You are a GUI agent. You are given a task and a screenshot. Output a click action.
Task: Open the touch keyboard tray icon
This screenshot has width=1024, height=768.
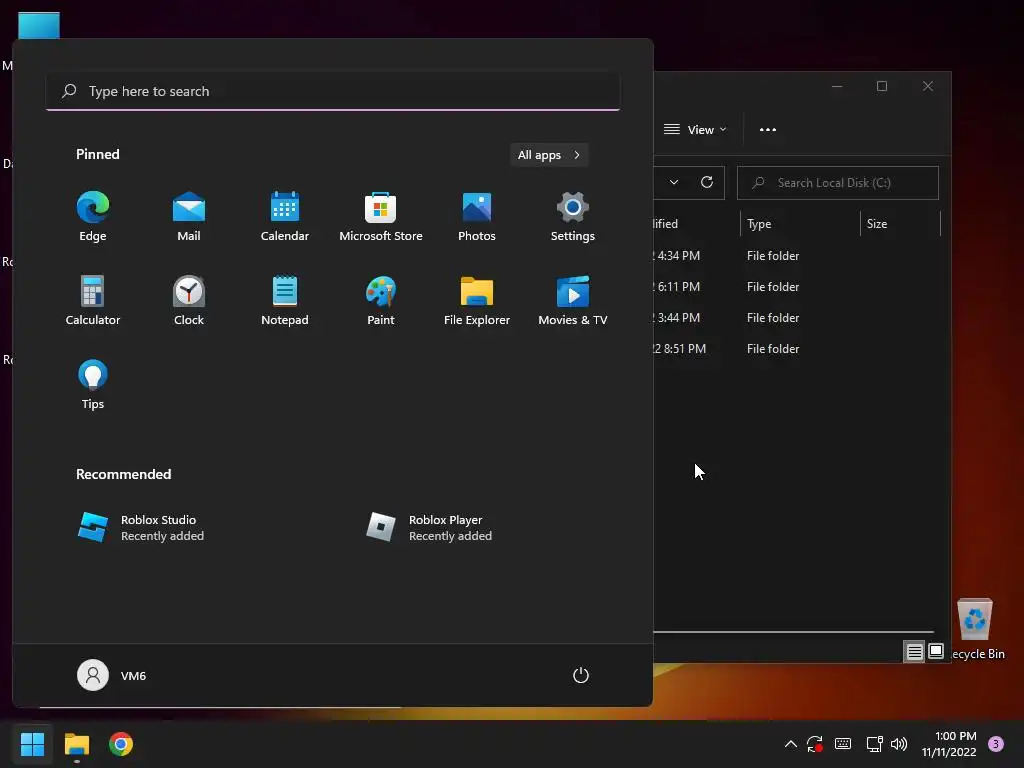click(843, 744)
